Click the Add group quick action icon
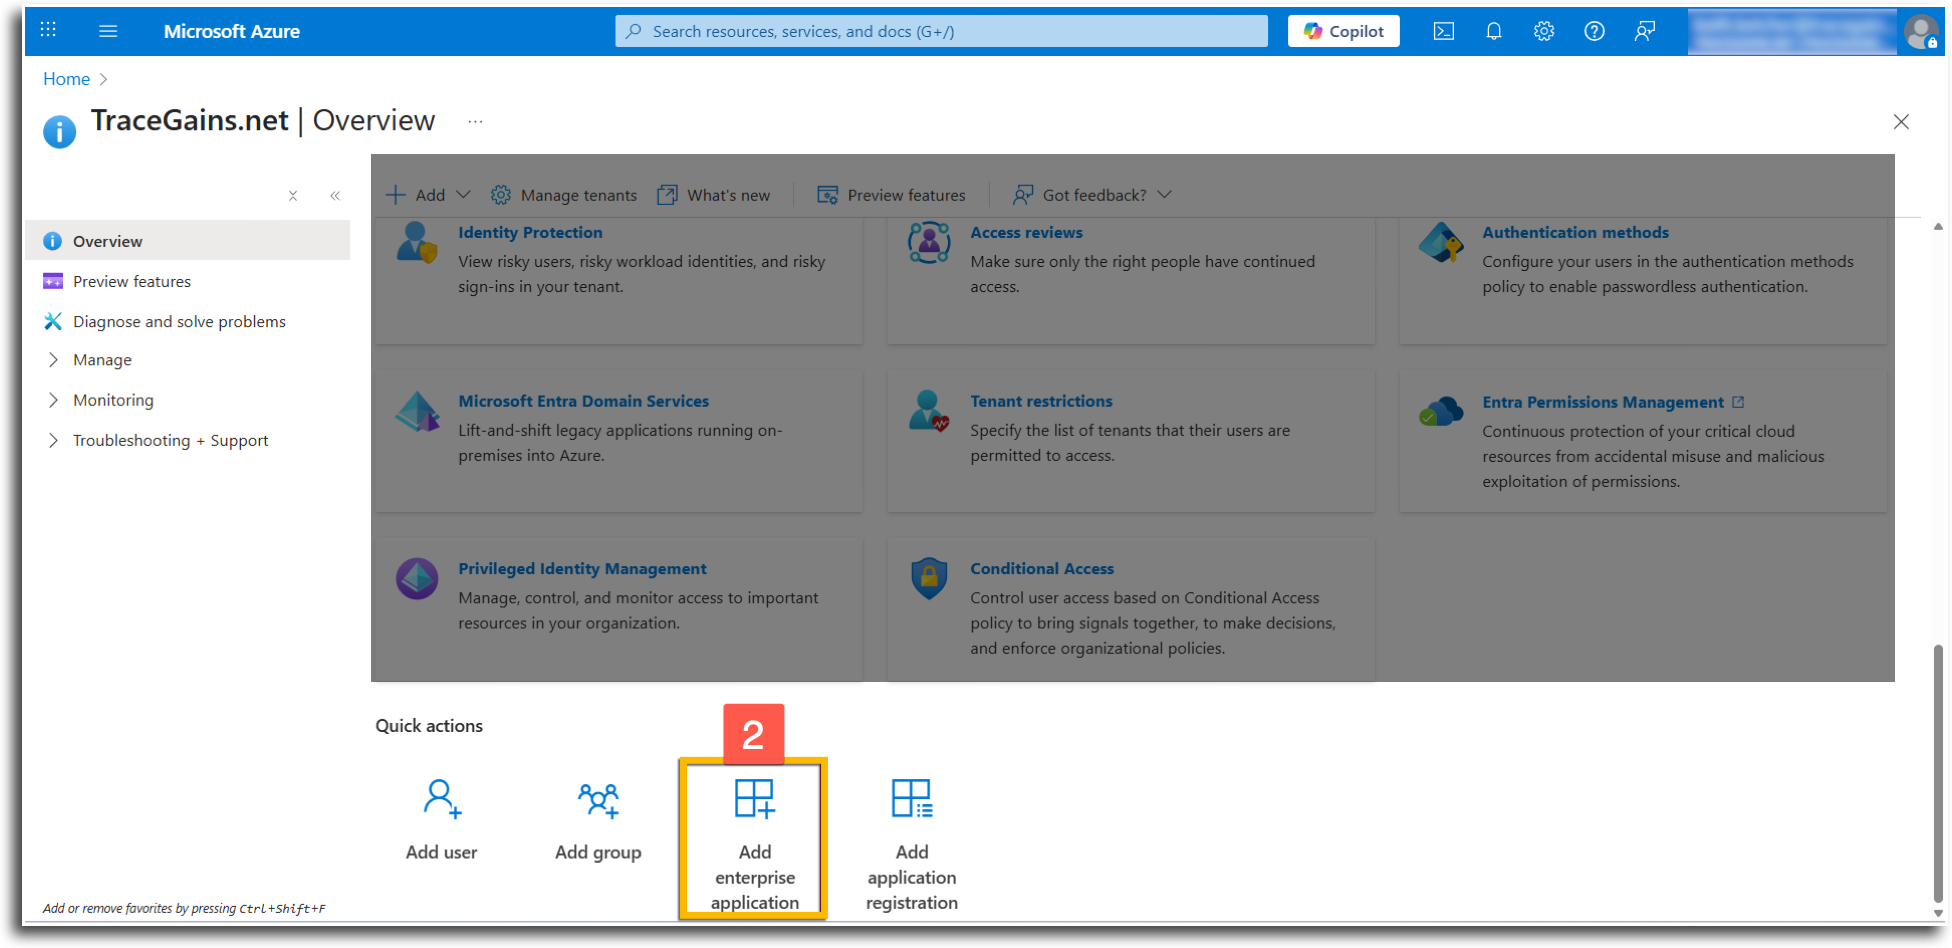This screenshot has width=1952, height=948. click(598, 800)
